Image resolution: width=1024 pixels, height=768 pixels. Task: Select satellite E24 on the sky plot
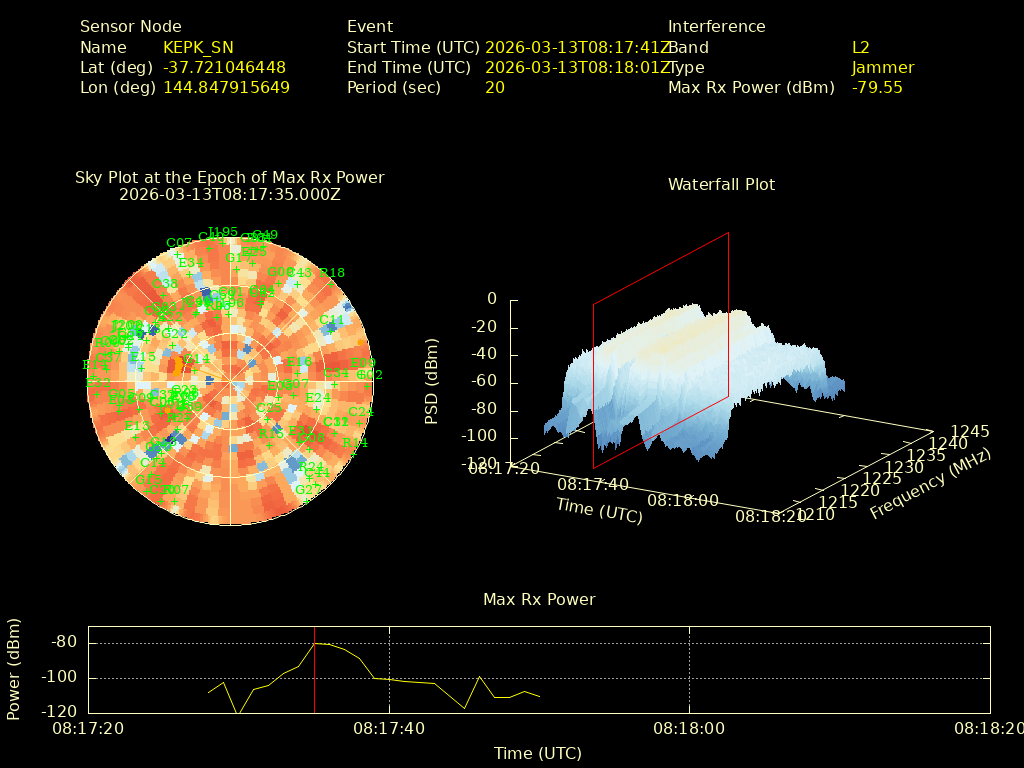pyautogui.click(x=318, y=409)
